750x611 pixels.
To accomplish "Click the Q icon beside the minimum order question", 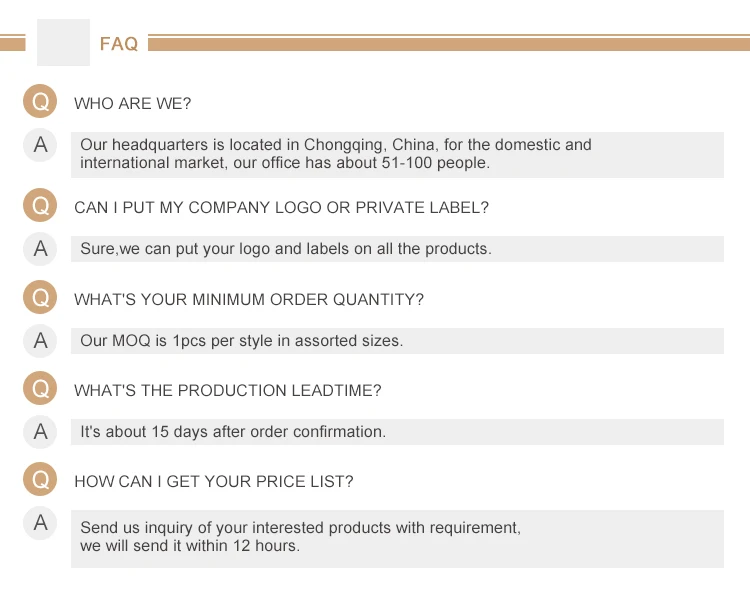I will pos(40,298).
